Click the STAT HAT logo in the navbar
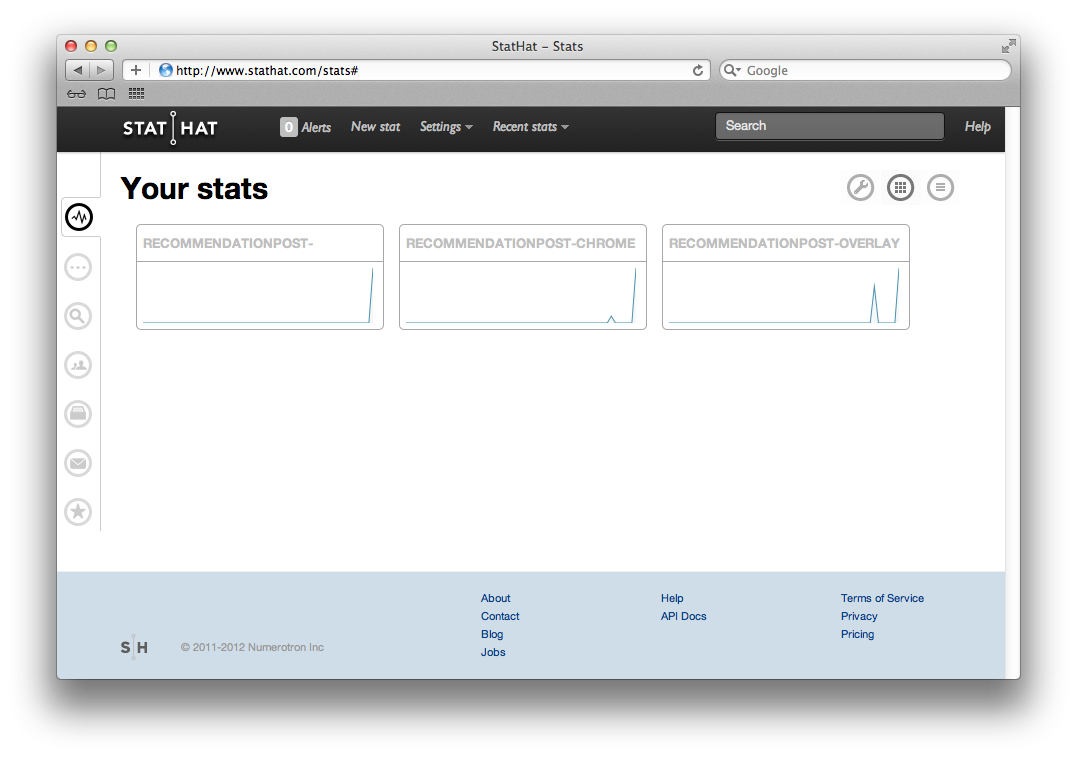Viewport: 1077px width, 758px height. point(169,128)
